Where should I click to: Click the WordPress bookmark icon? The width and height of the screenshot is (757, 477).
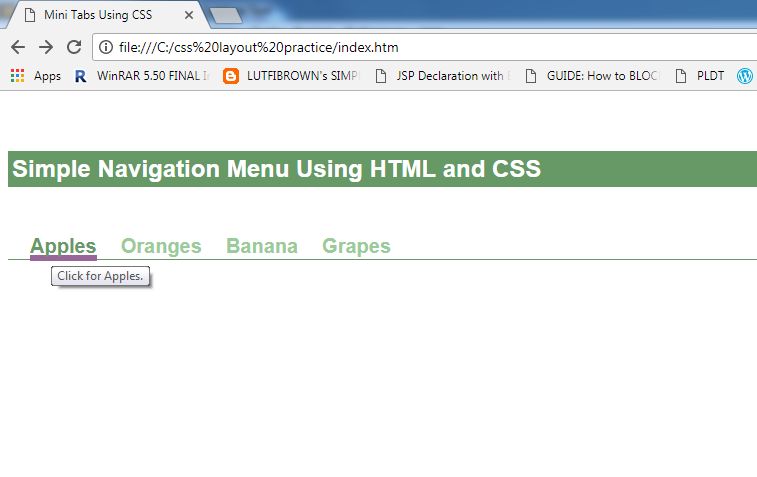745,76
